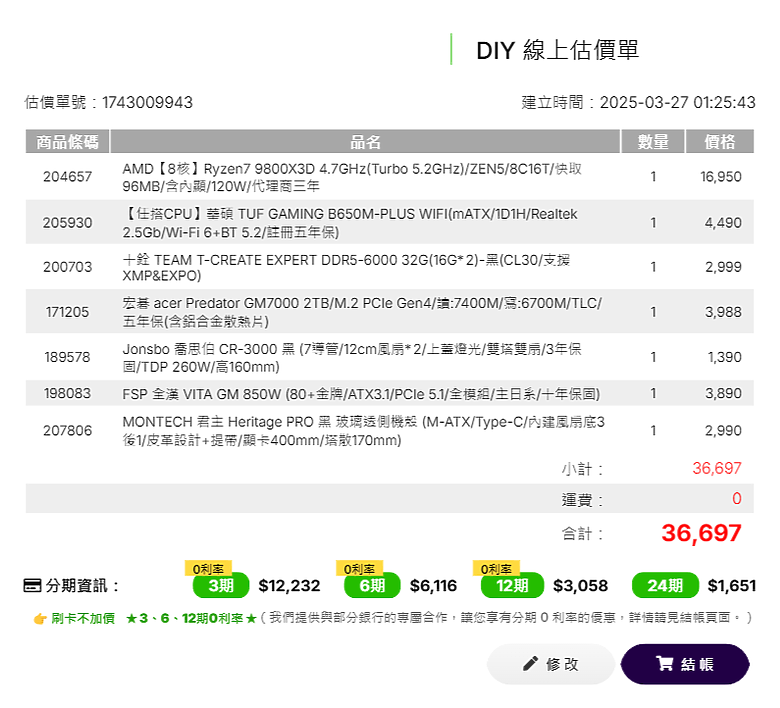Click product code 207806
The image size is (780, 708).
[x=68, y=430]
